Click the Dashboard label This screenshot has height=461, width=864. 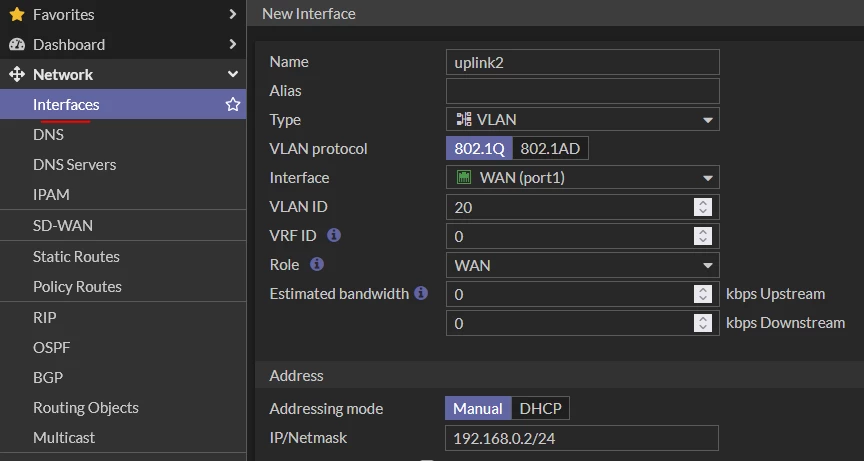tap(69, 45)
